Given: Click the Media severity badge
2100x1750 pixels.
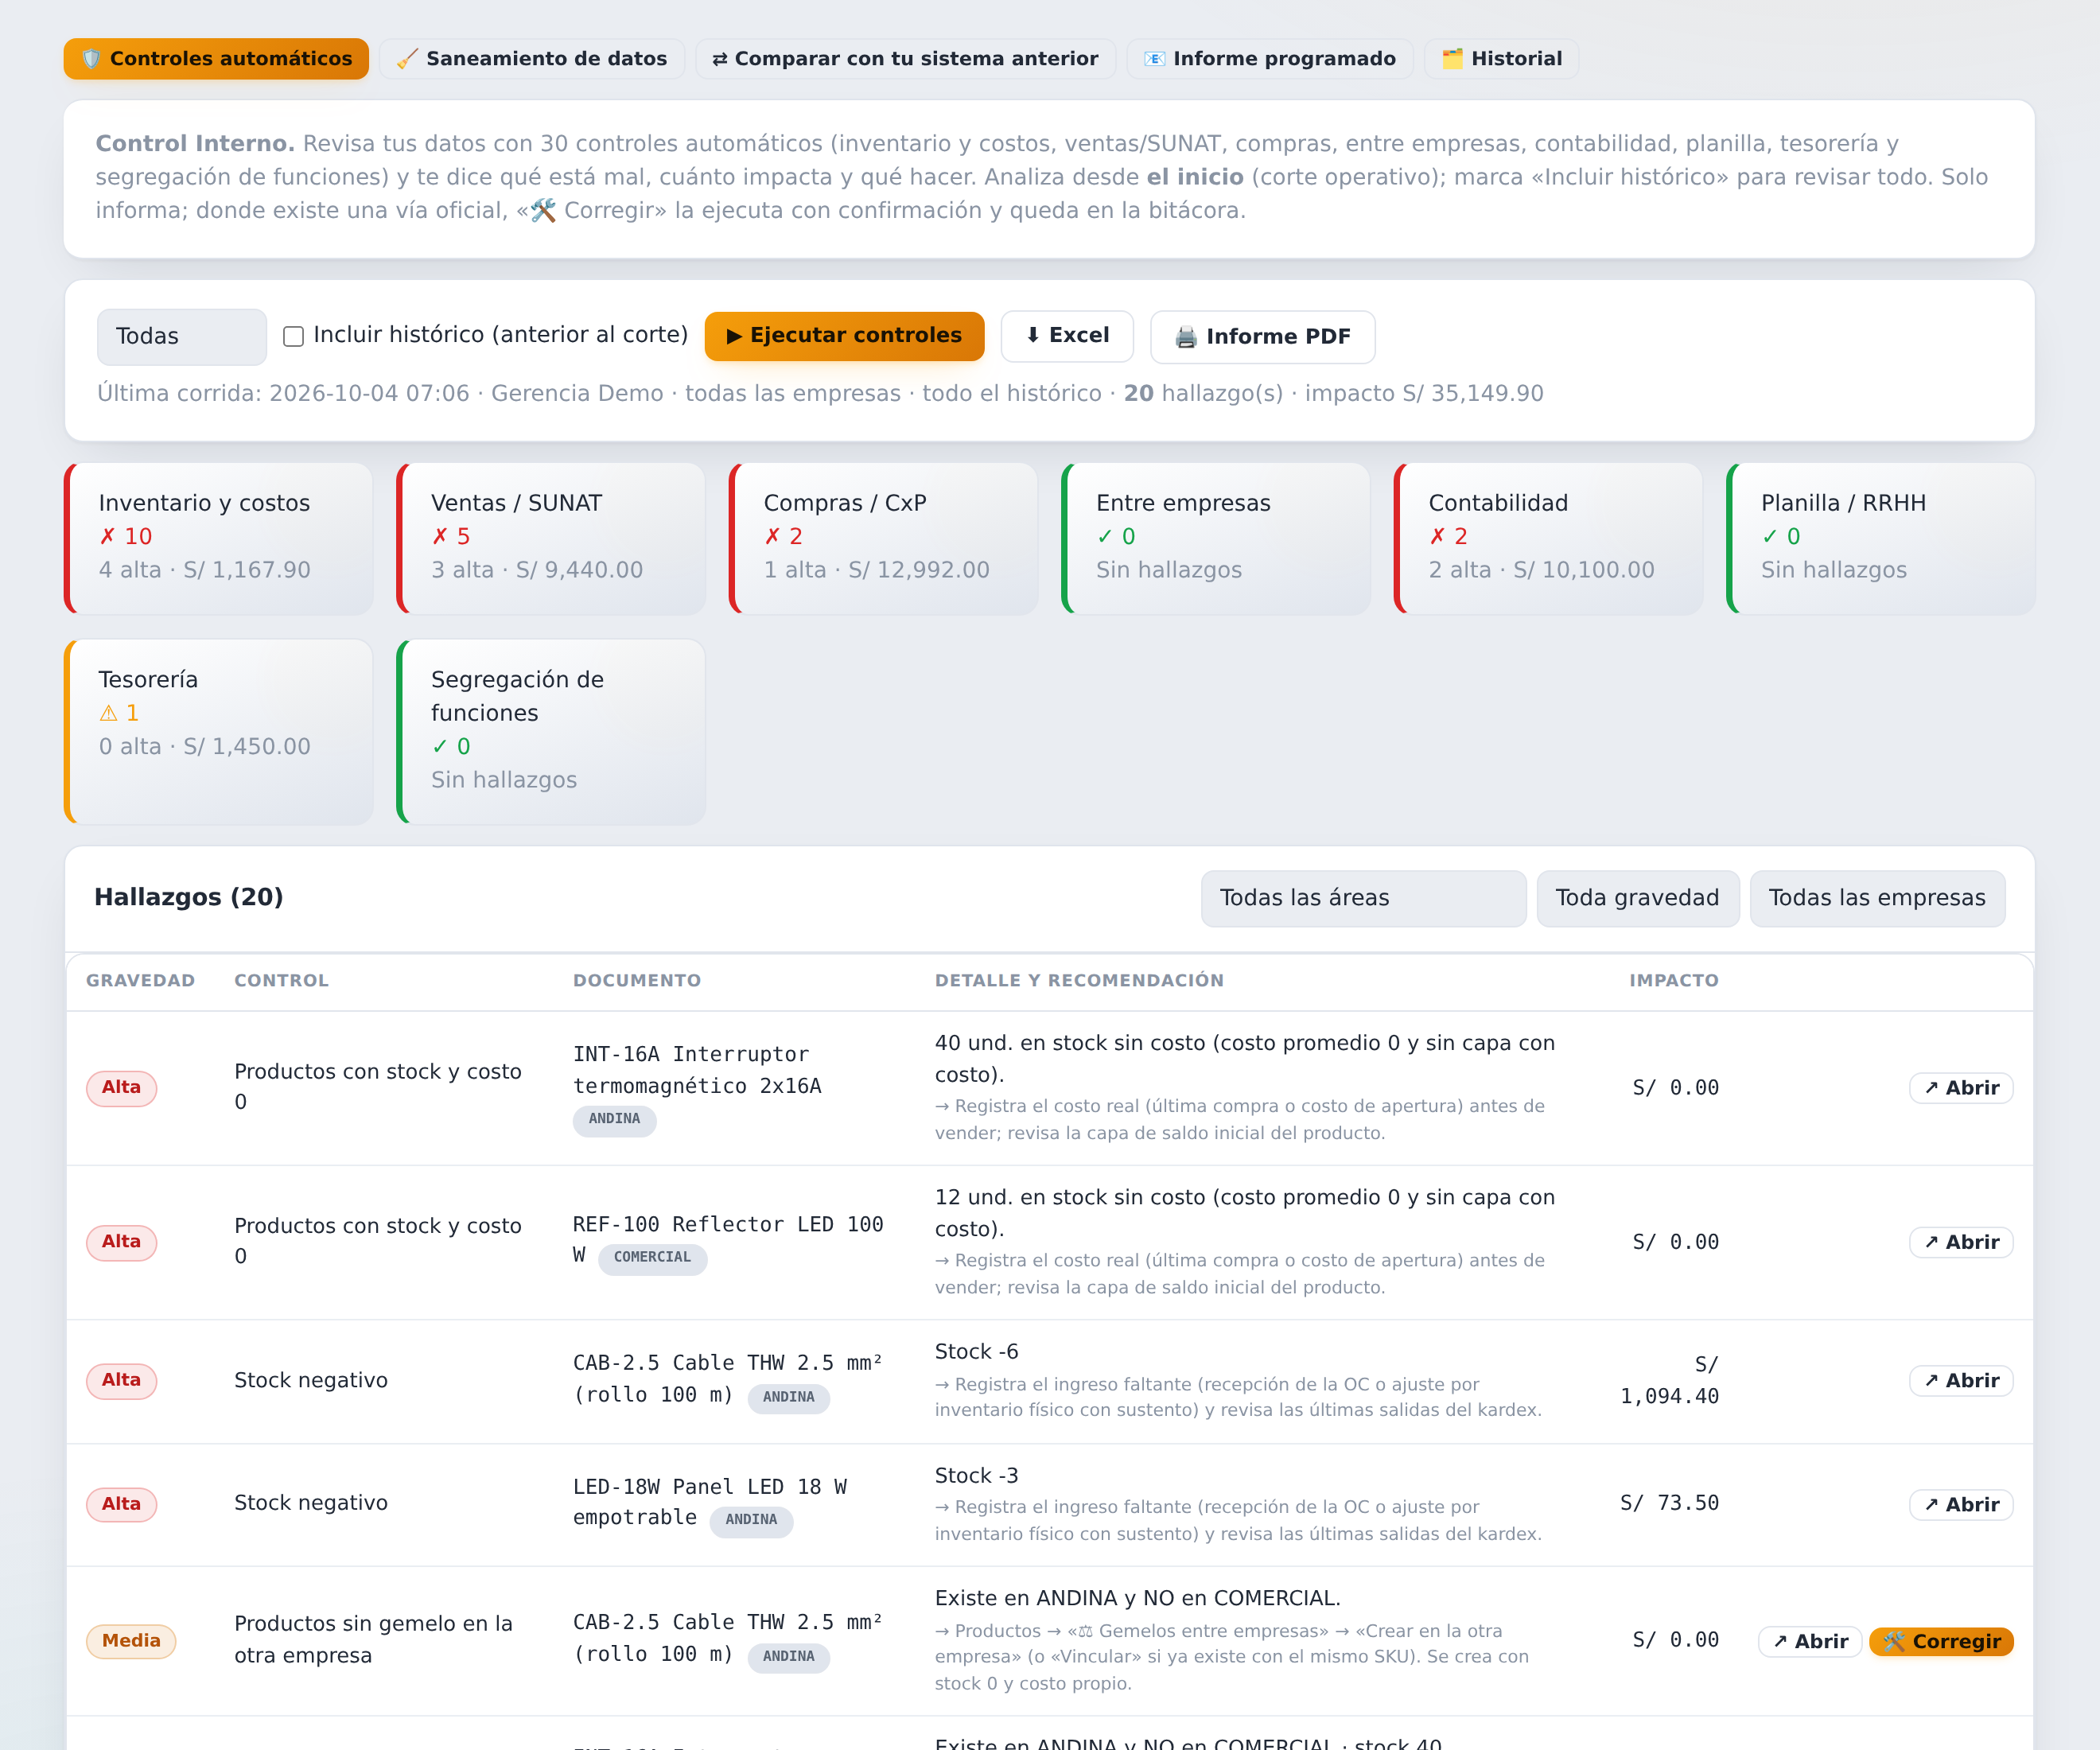Looking at the screenshot, I should [131, 1642].
